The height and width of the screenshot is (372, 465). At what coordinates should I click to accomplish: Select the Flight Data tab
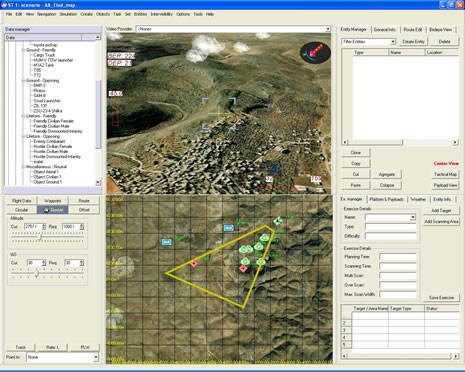[x=21, y=201]
